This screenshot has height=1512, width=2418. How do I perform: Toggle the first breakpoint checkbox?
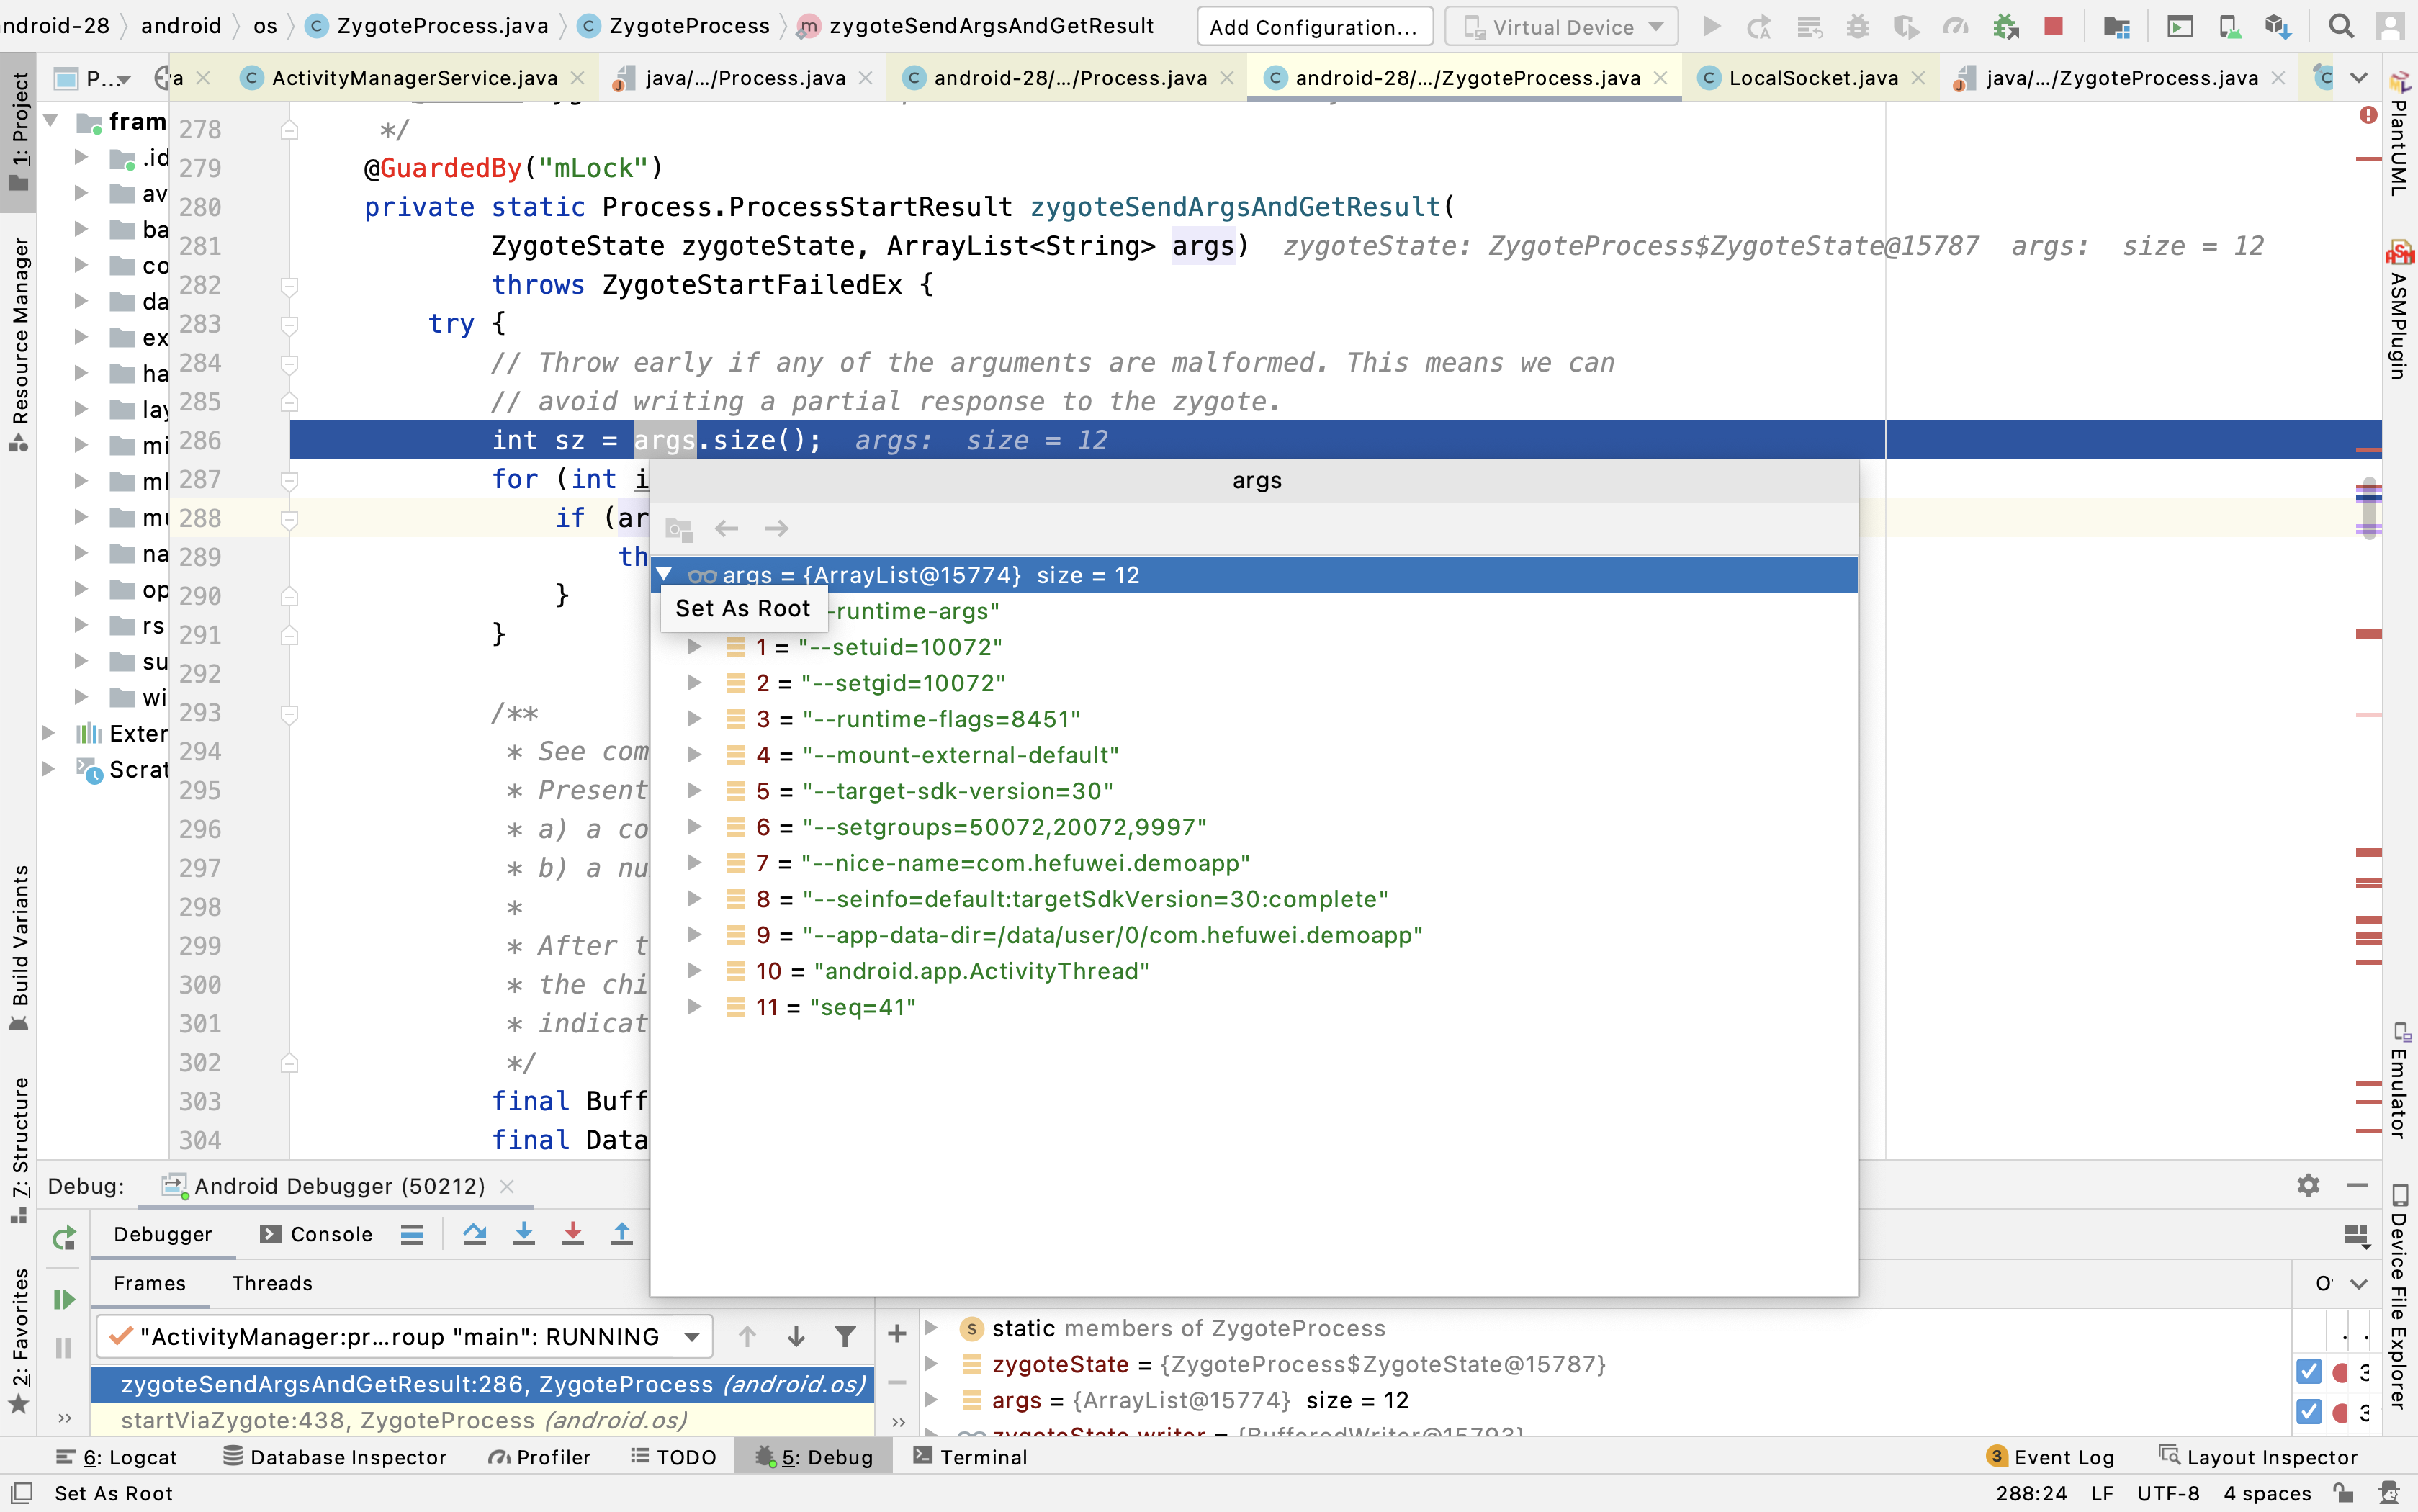coord(2309,1372)
